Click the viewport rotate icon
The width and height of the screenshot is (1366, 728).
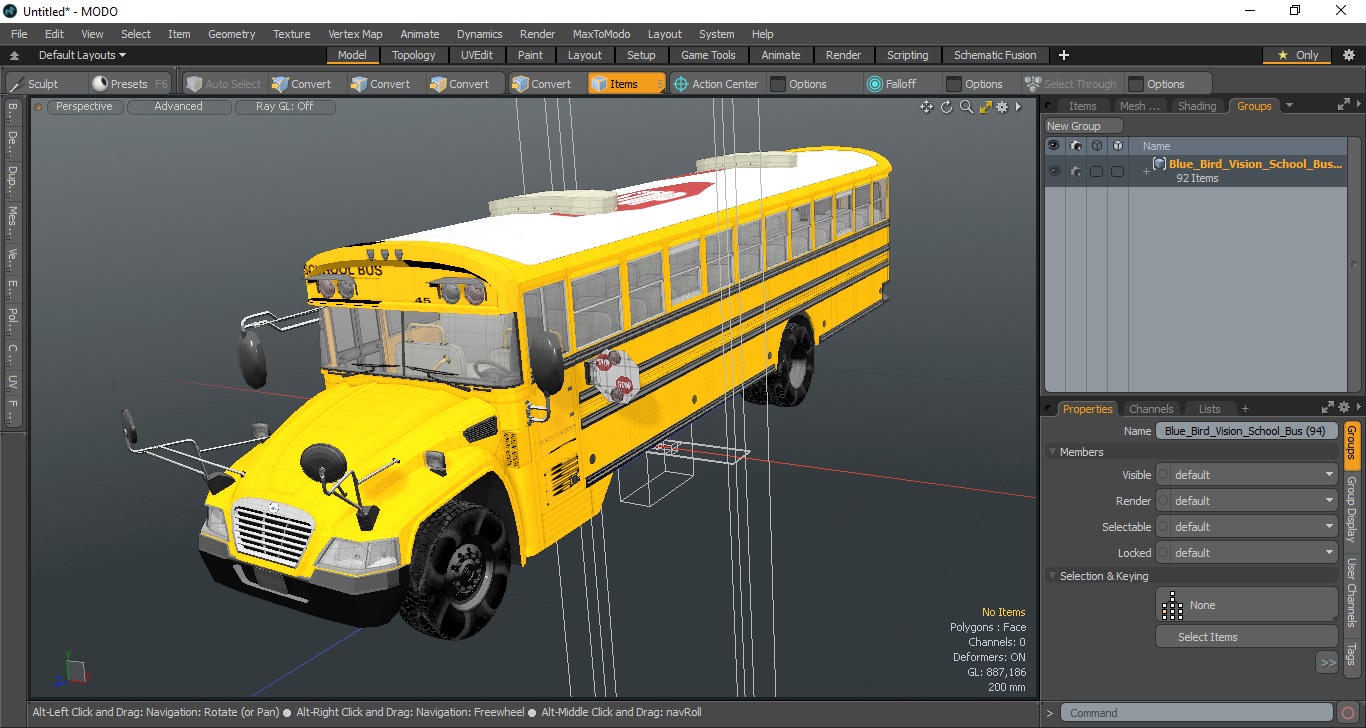point(946,107)
